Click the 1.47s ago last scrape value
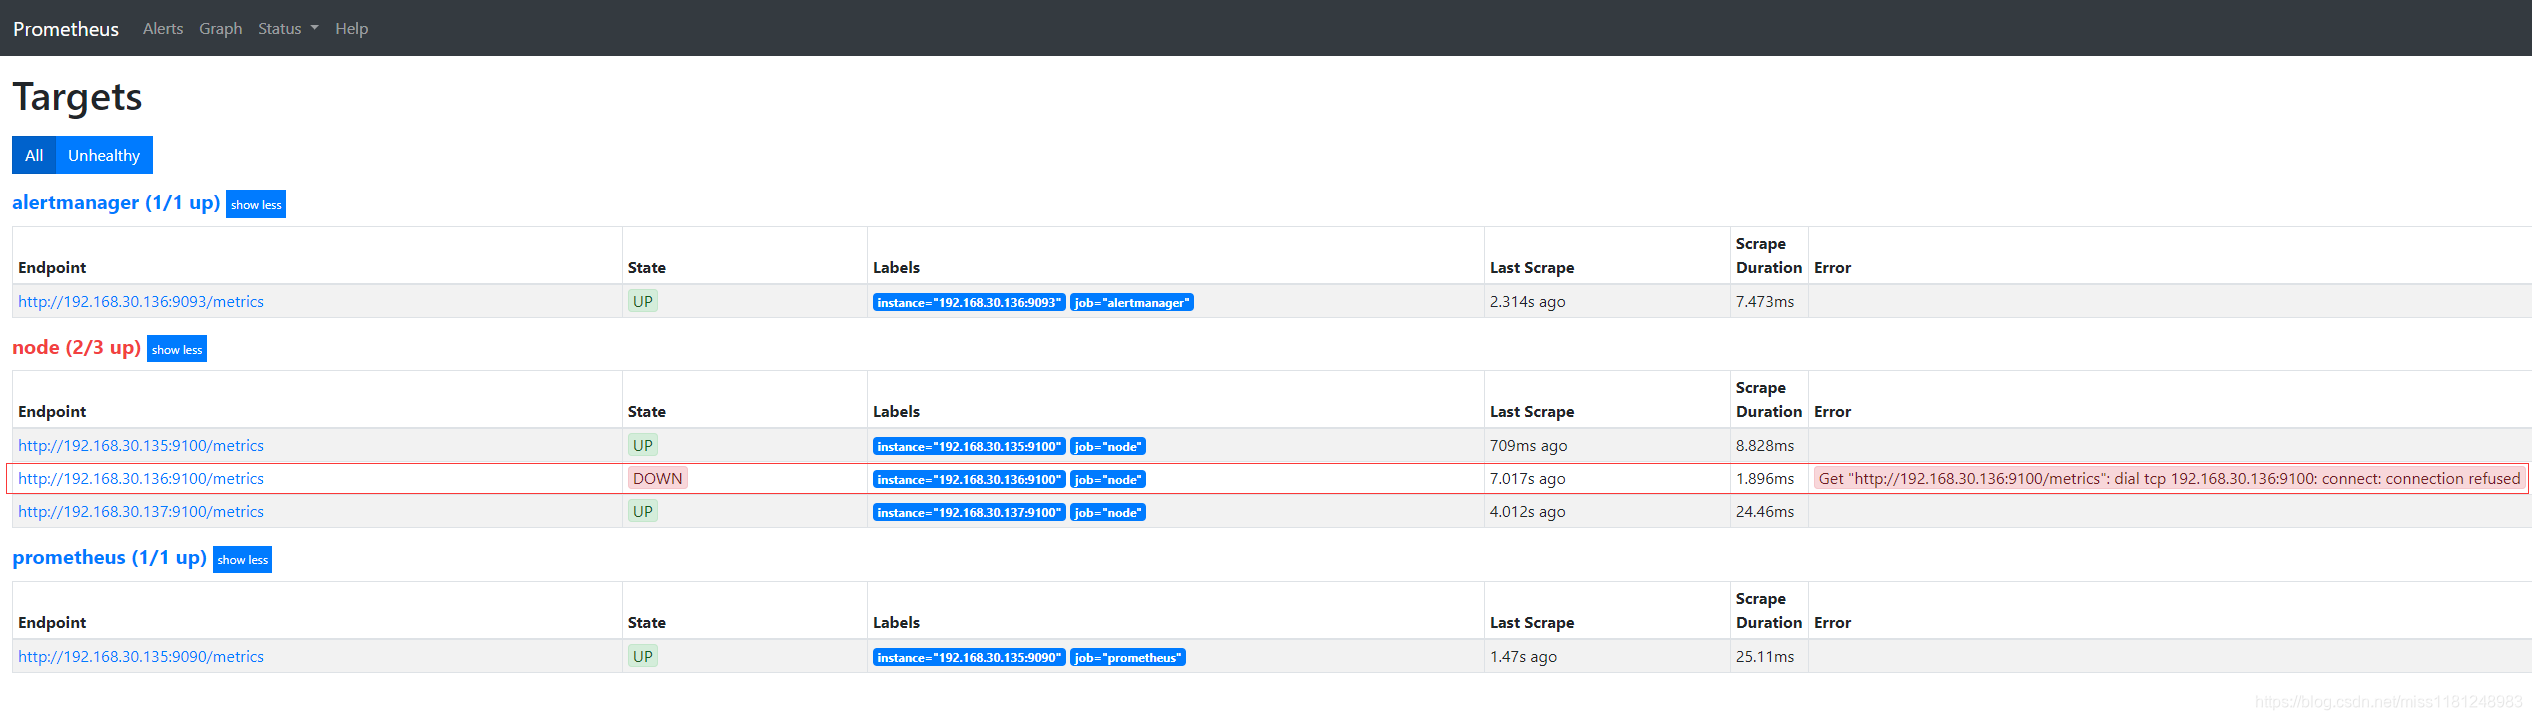 [x=1524, y=657]
